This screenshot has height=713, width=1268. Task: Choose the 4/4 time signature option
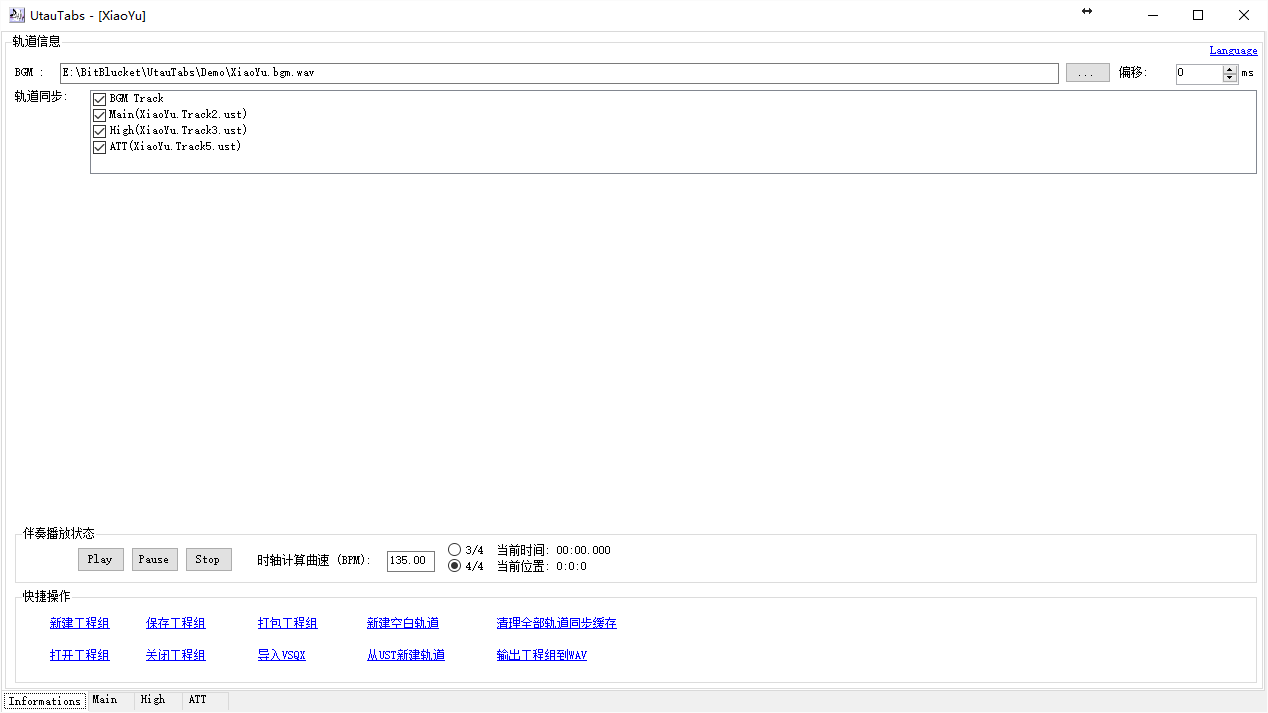click(x=455, y=566)
